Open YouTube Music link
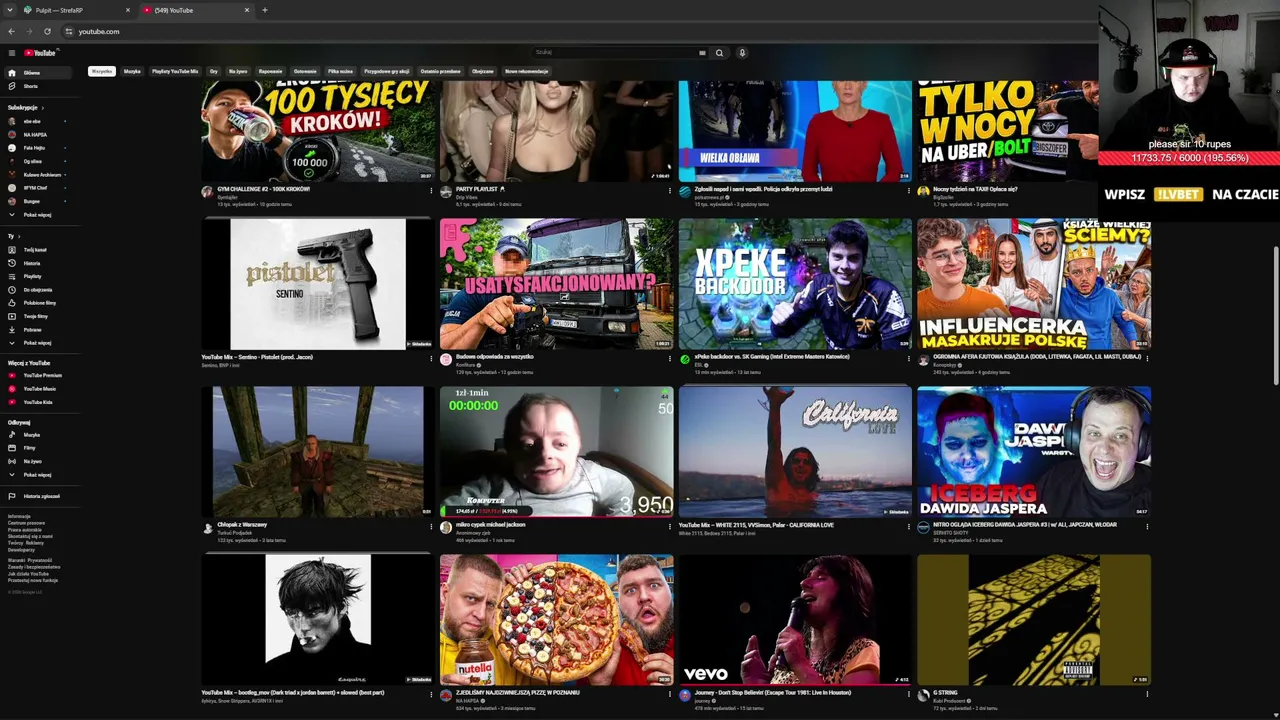 (x=36, y=389)
